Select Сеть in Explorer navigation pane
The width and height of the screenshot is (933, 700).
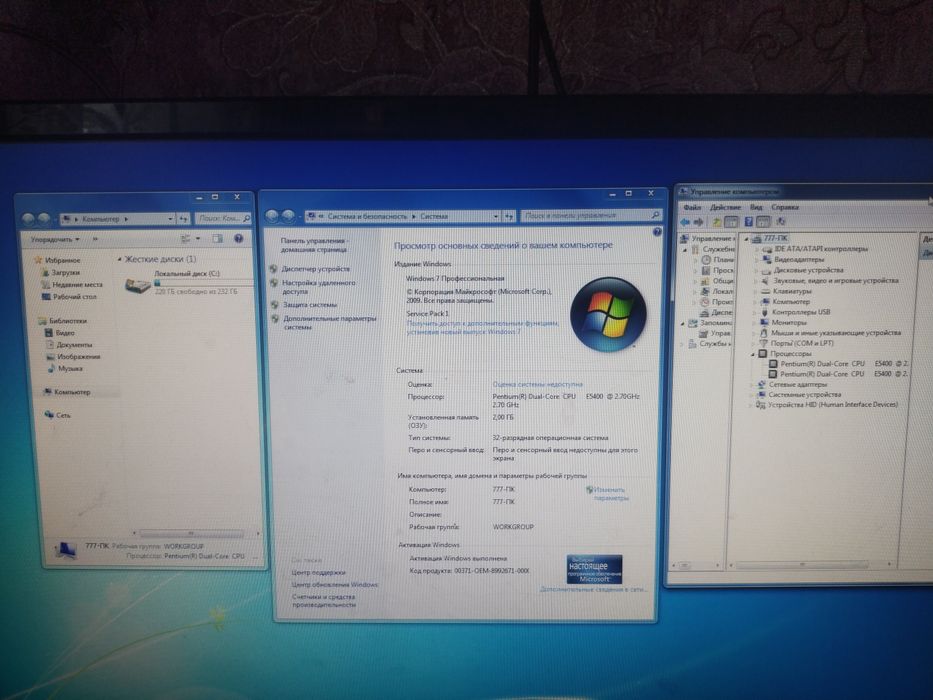click(x=58, y=415)
